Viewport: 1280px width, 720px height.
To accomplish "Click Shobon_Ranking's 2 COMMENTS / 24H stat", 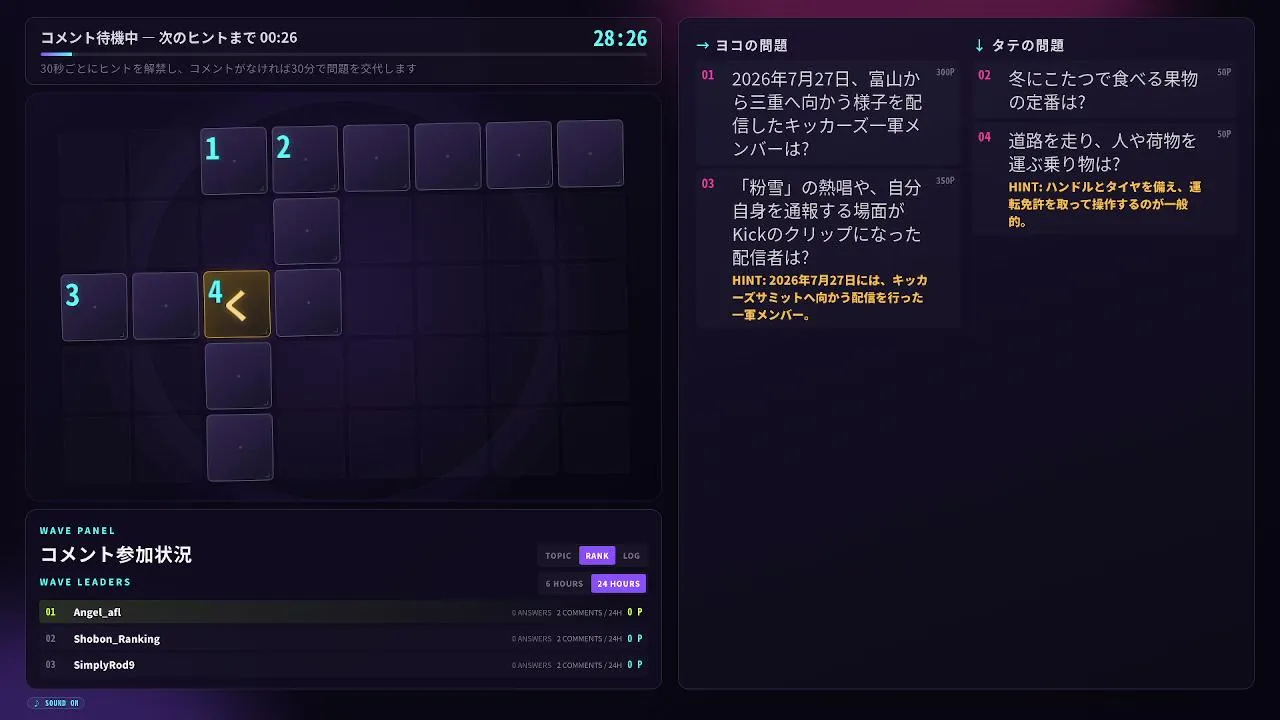I will (589, 638).
